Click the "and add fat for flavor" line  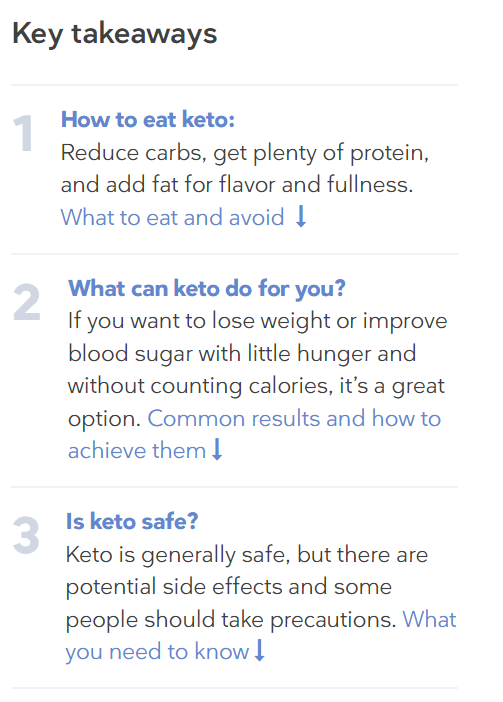[237, 184]
